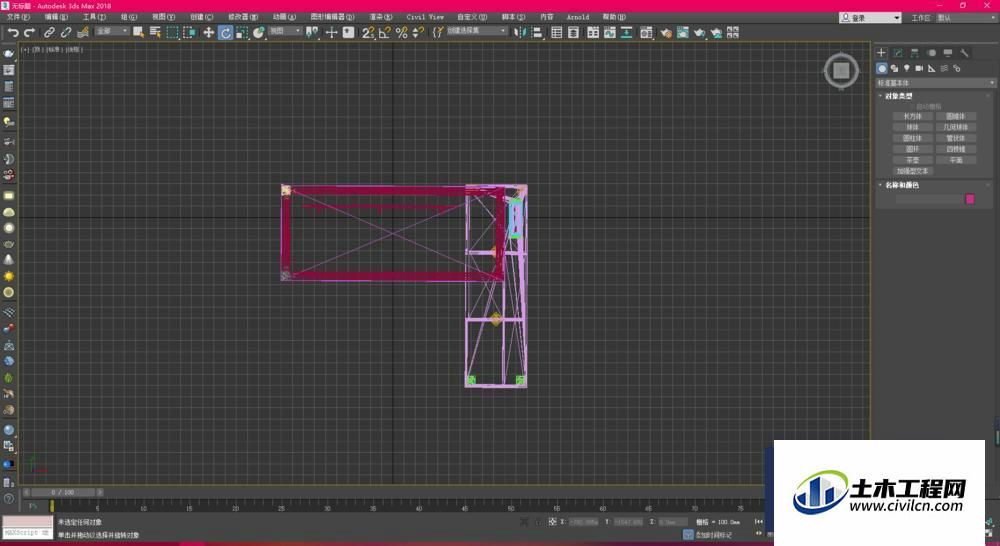Click the object name input field
The width and height of the screenshot is (1000, 546).
[929, 199]
